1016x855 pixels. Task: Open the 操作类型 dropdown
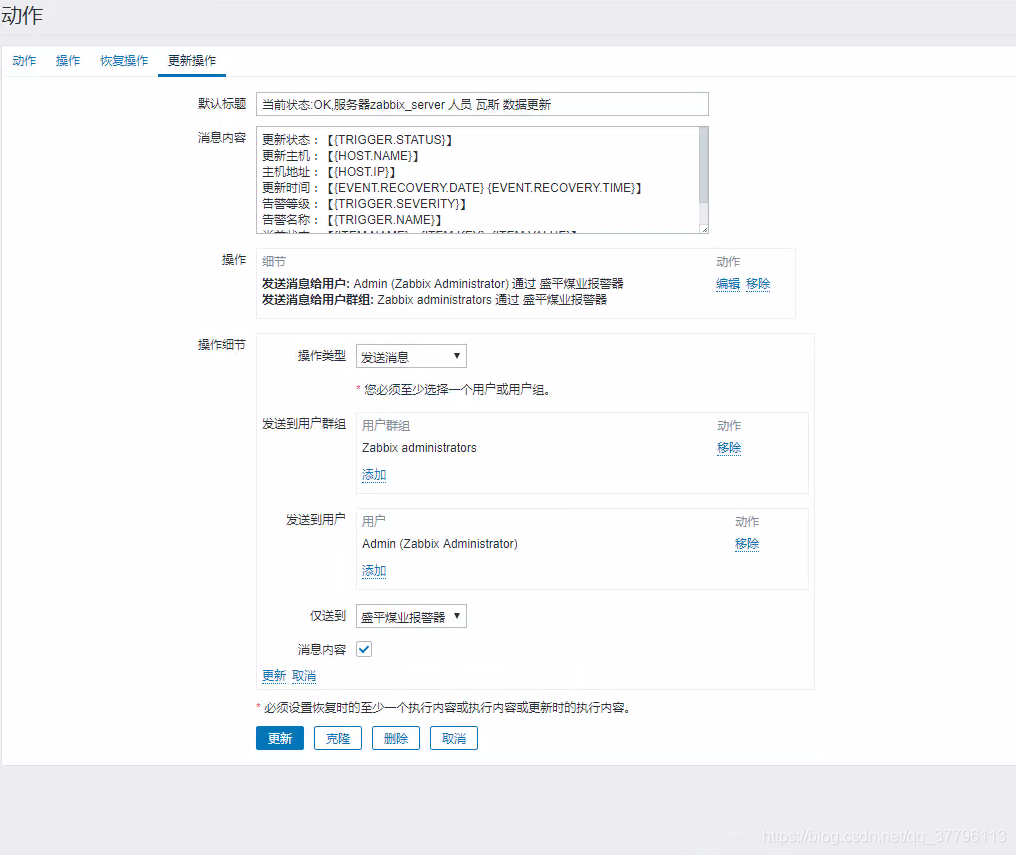411,356
